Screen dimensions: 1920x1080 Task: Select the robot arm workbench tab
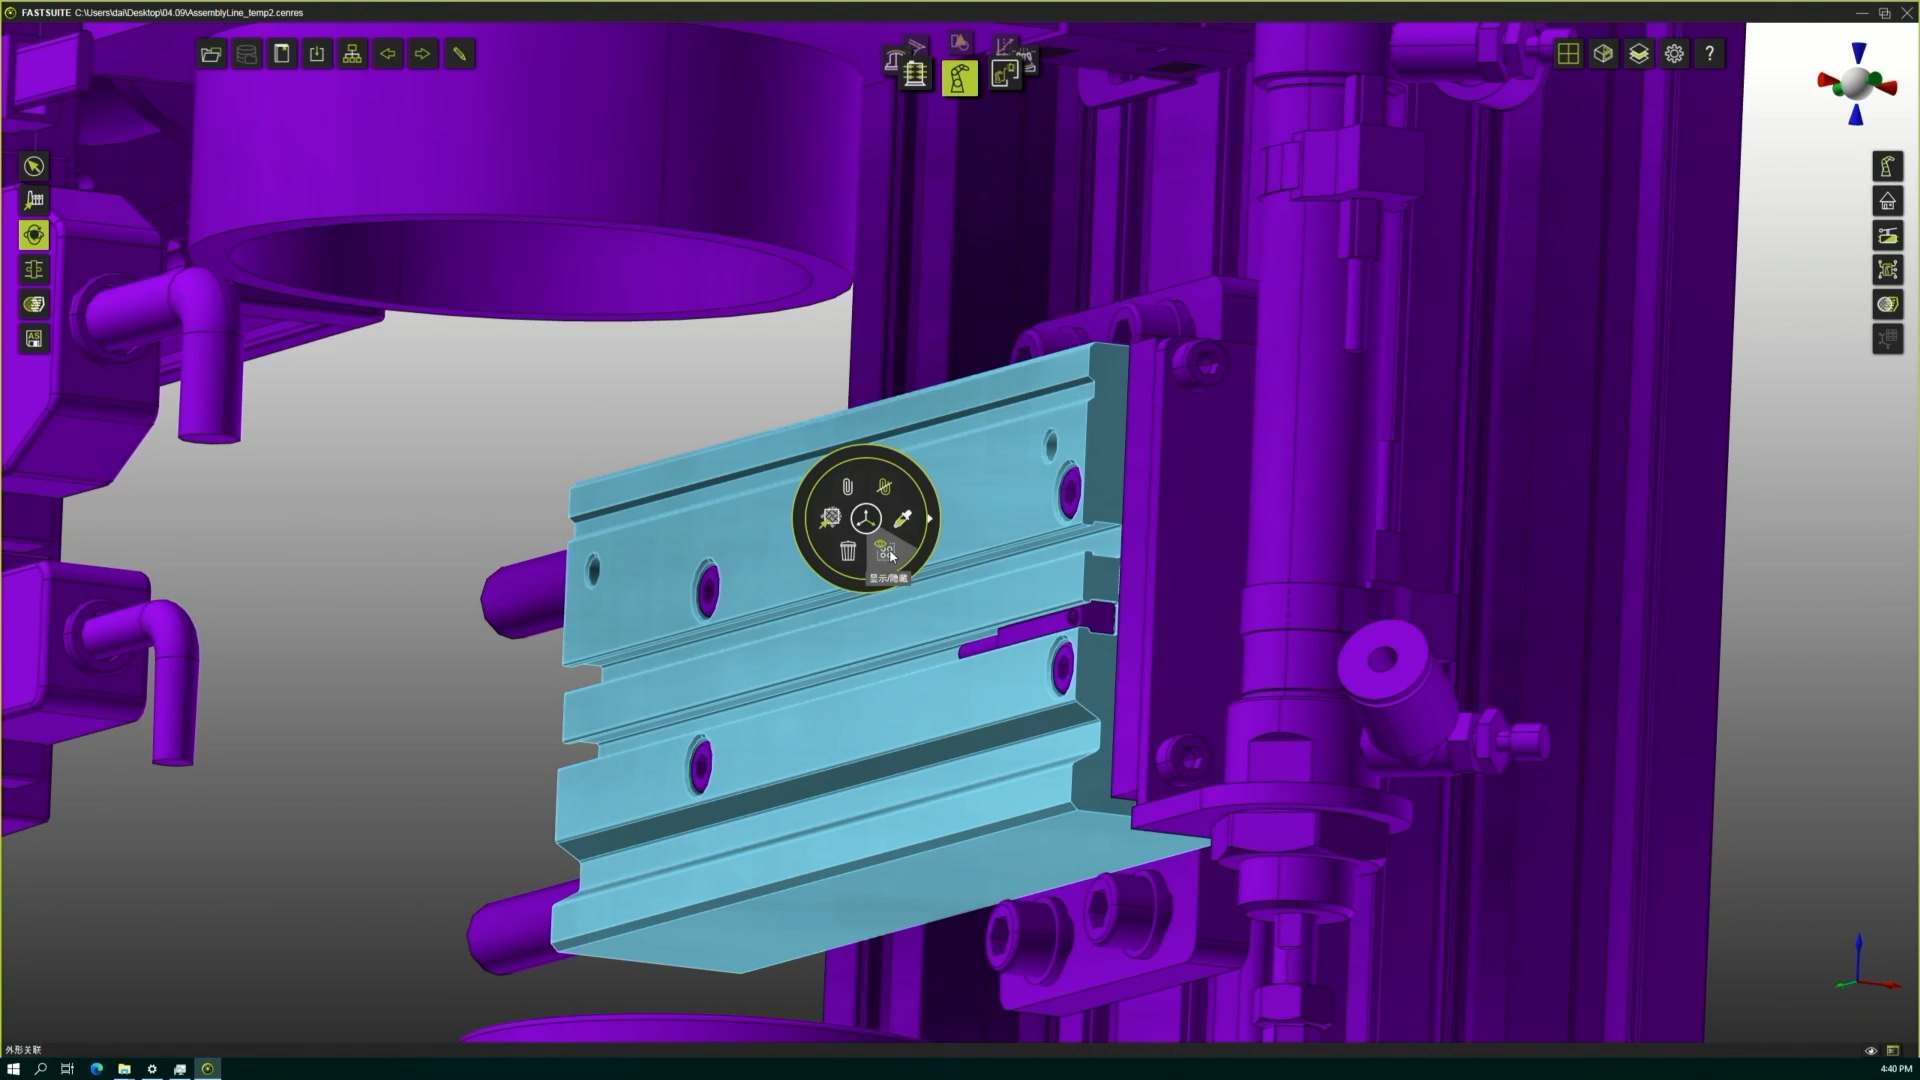[x=959, y=78]
